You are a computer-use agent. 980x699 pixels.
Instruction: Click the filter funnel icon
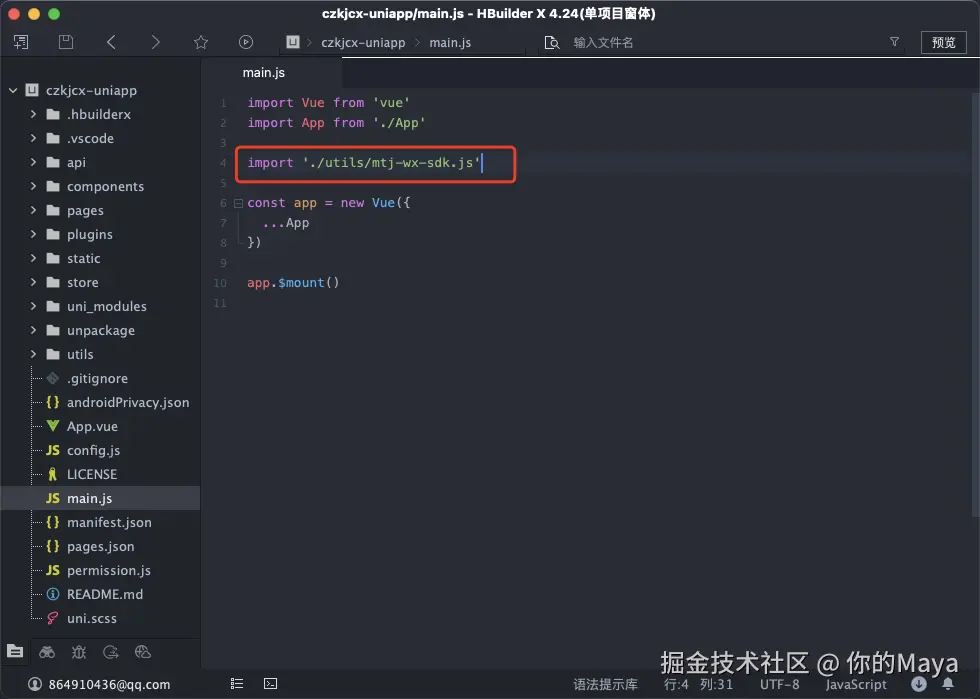(894, 42)
